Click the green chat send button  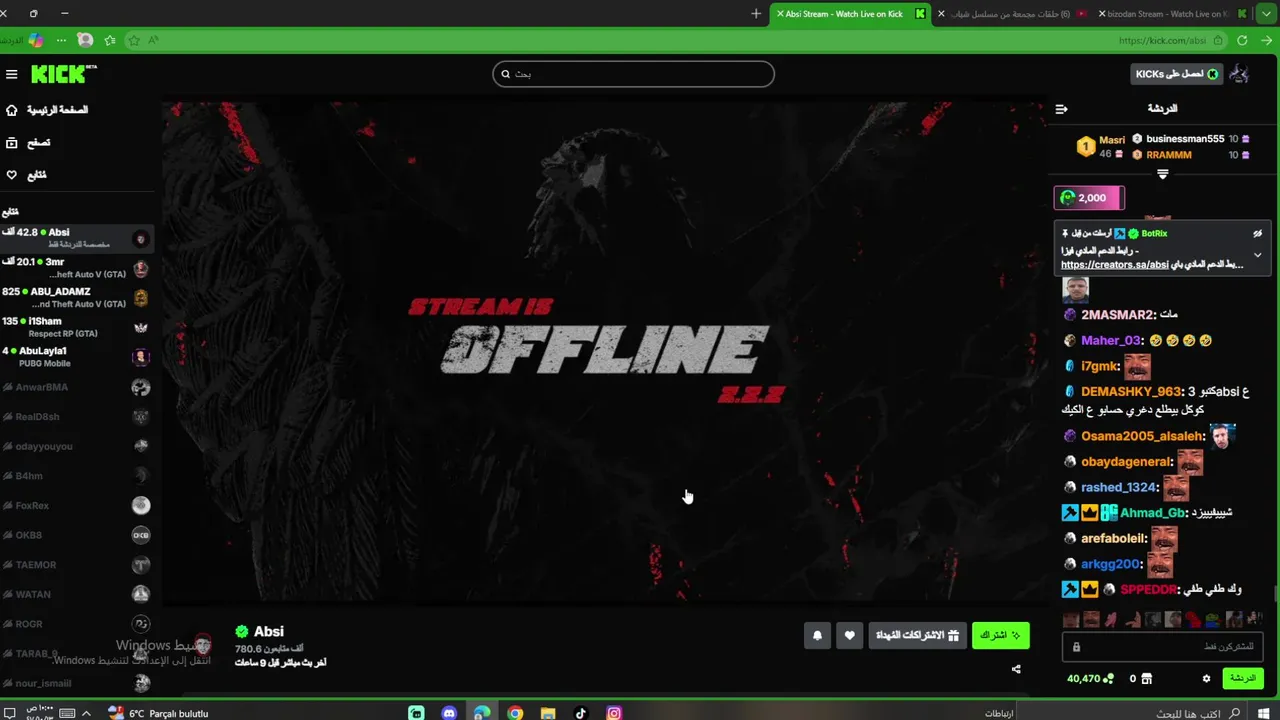[x=1243, y=678]
